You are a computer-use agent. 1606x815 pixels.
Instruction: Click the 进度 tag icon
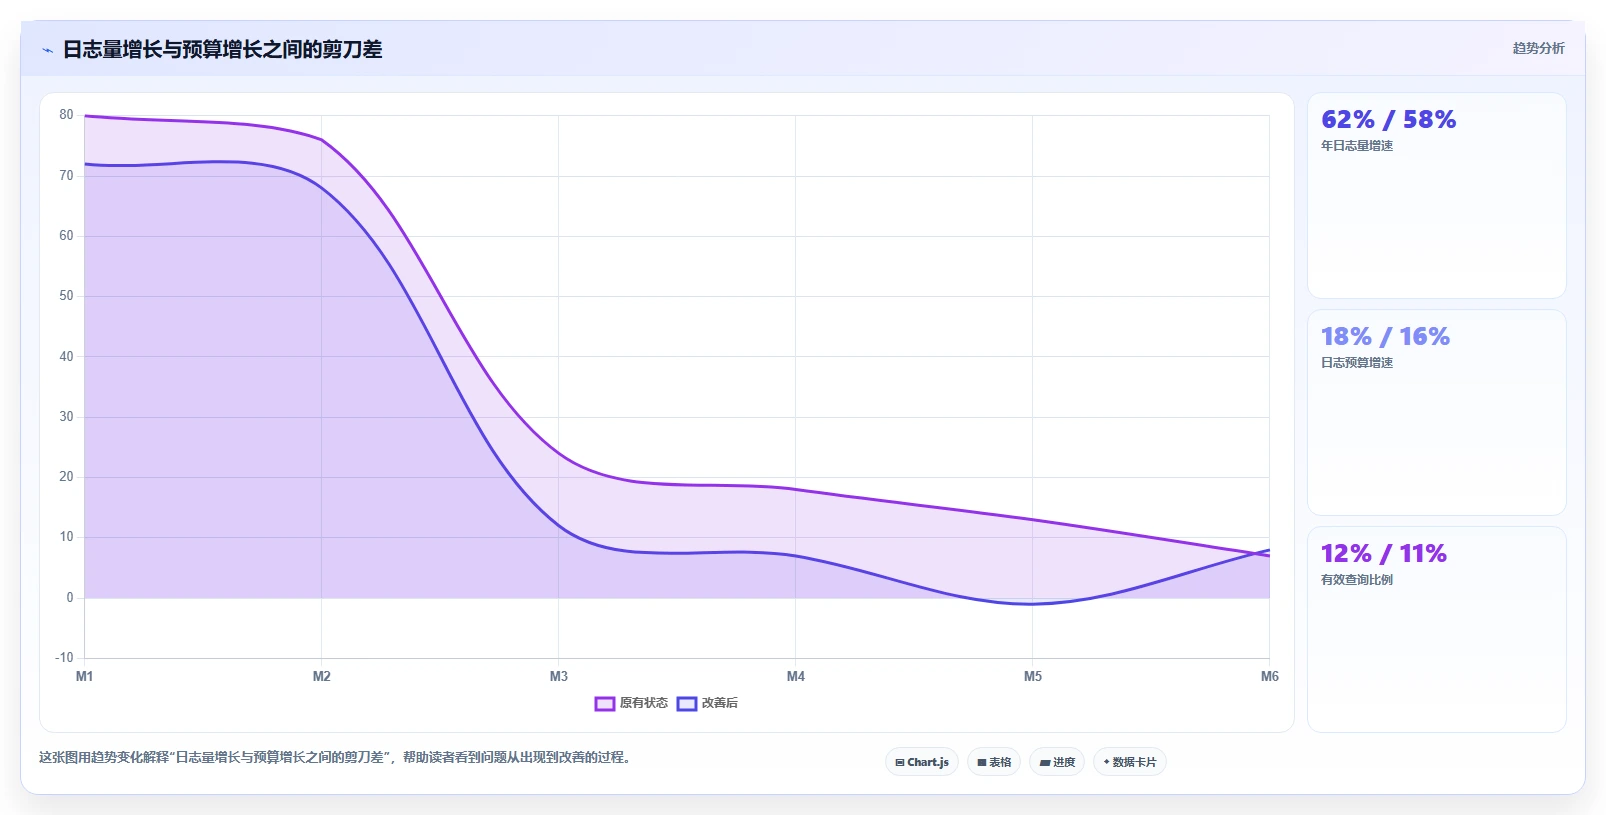(1045, 762)
